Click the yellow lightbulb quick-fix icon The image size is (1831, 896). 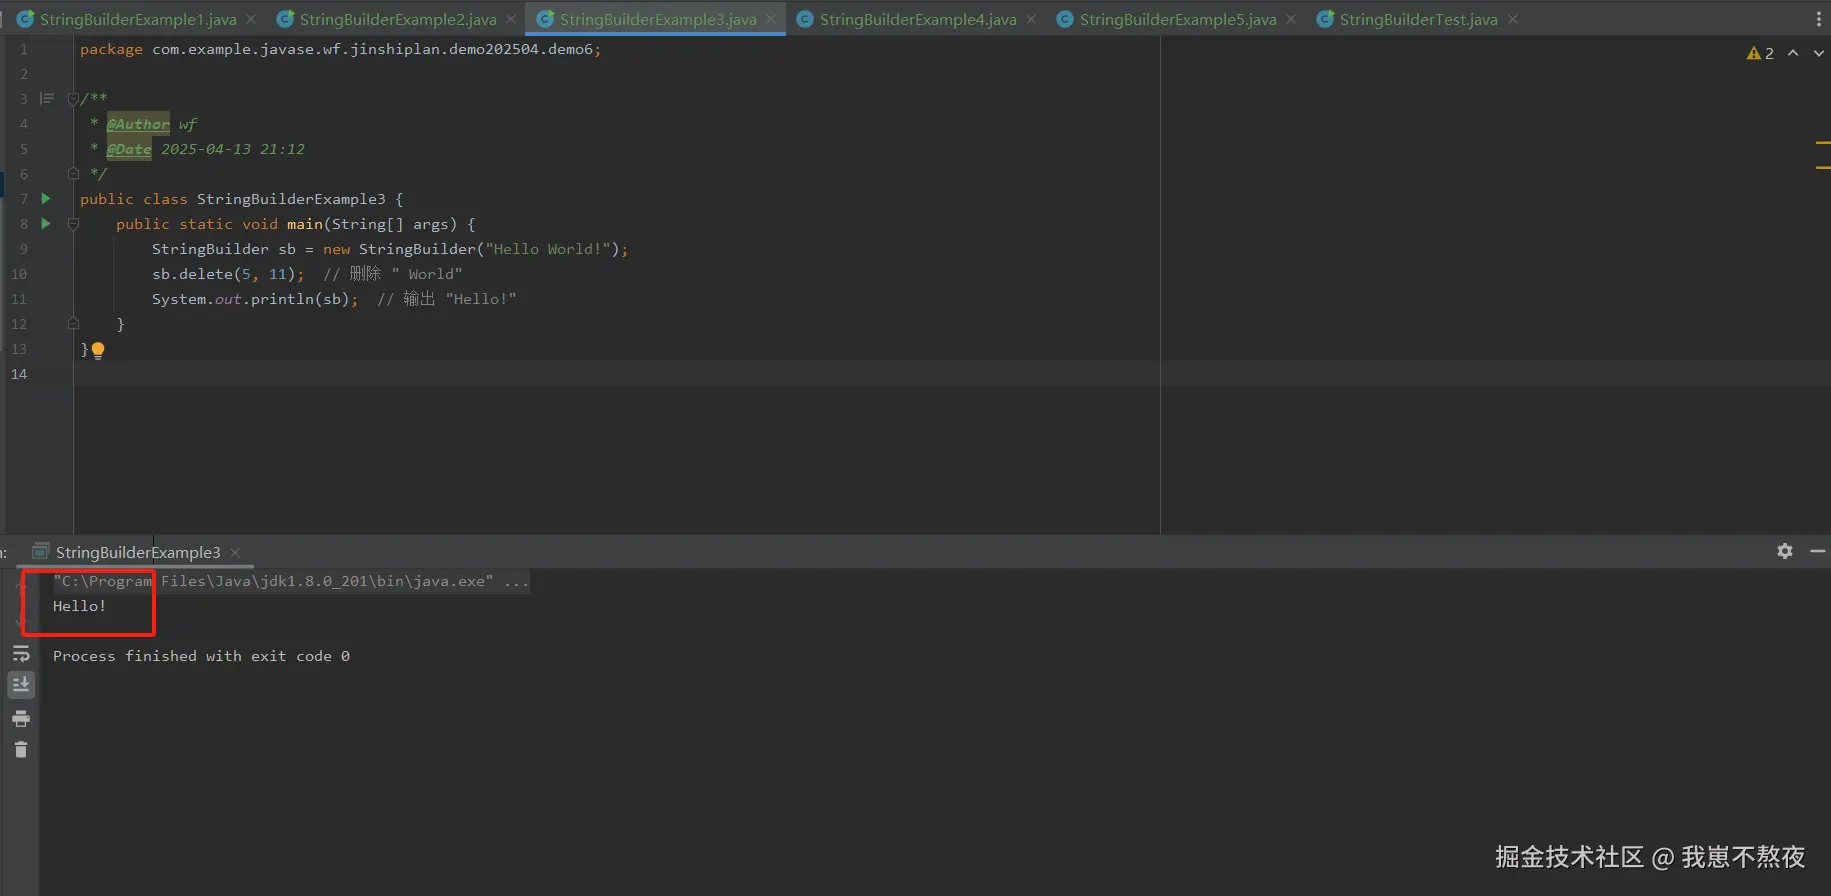click(x=98, y=350)
